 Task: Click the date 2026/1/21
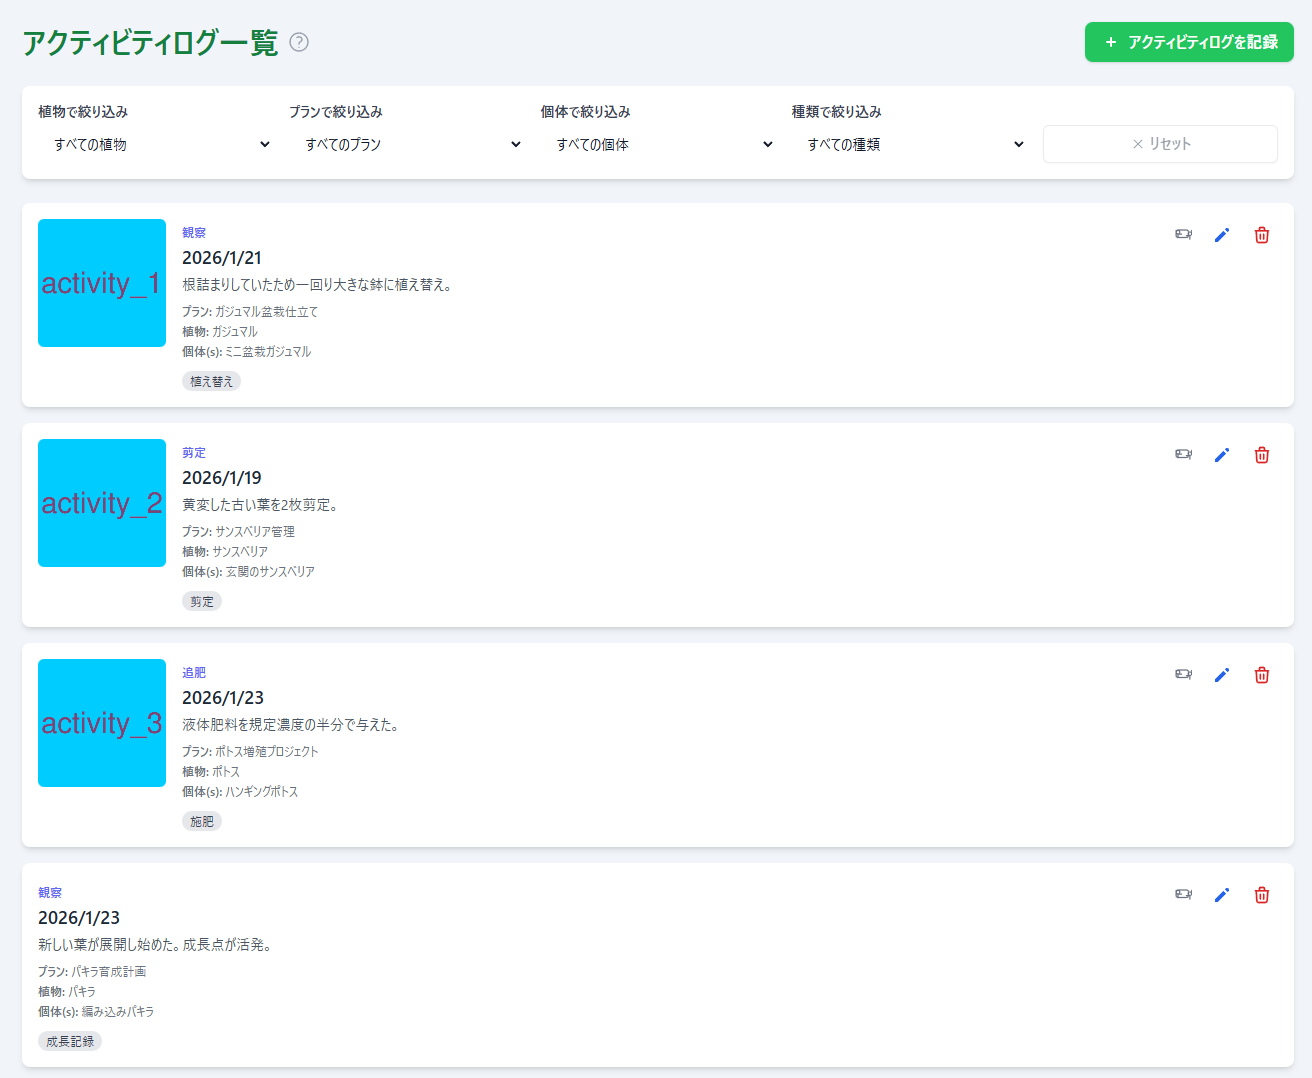pos(222,258)
